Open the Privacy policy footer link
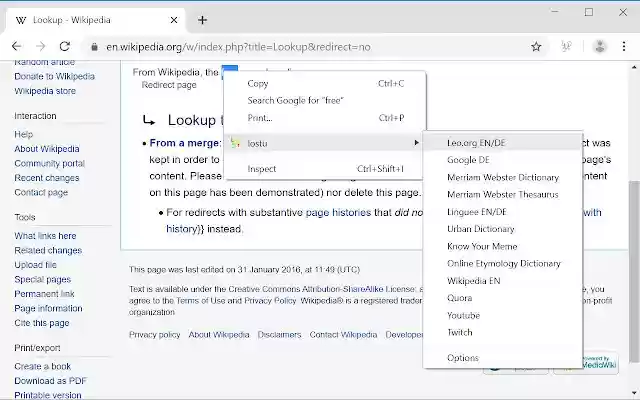 point(154,335)
